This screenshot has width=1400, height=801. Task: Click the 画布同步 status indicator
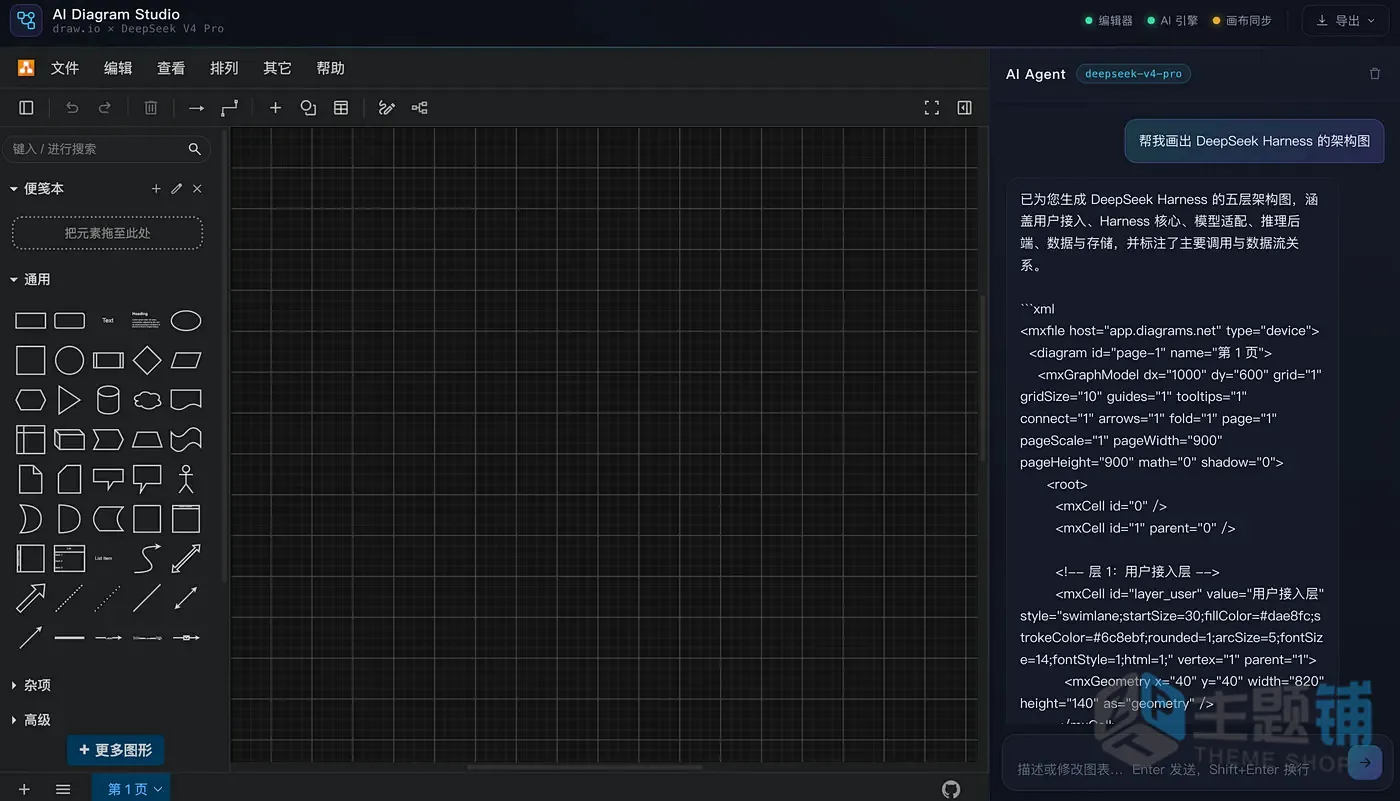click(1242, 20)
